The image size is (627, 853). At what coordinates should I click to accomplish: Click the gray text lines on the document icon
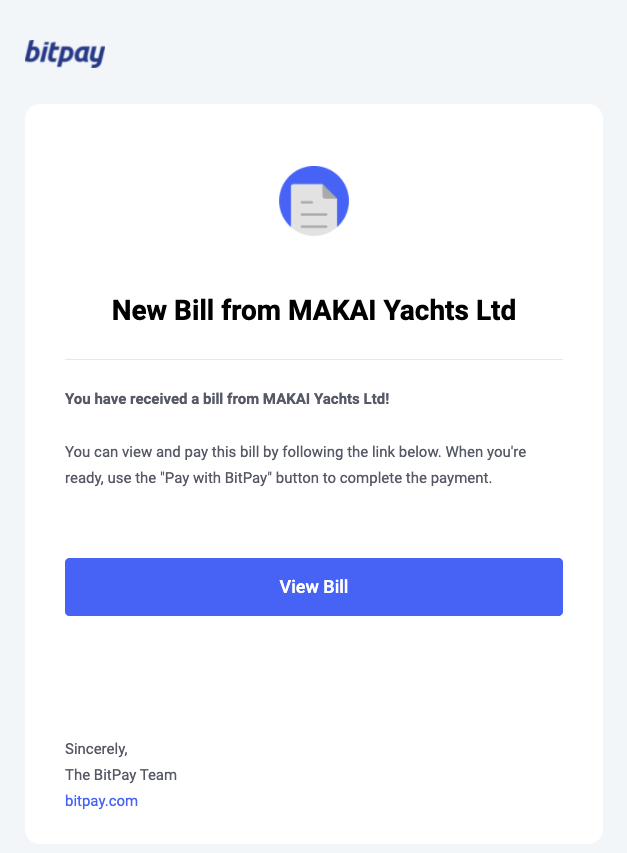pos(314,214)
